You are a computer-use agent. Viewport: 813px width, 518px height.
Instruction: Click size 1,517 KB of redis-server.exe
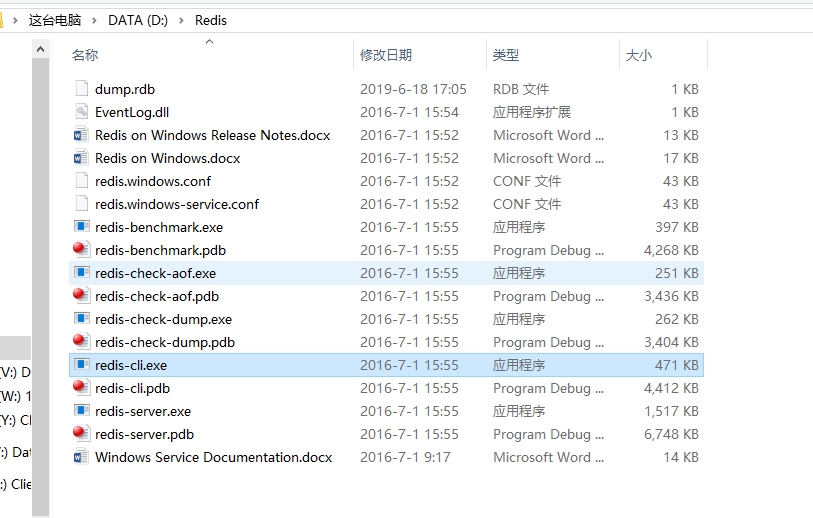pos(671,411)
